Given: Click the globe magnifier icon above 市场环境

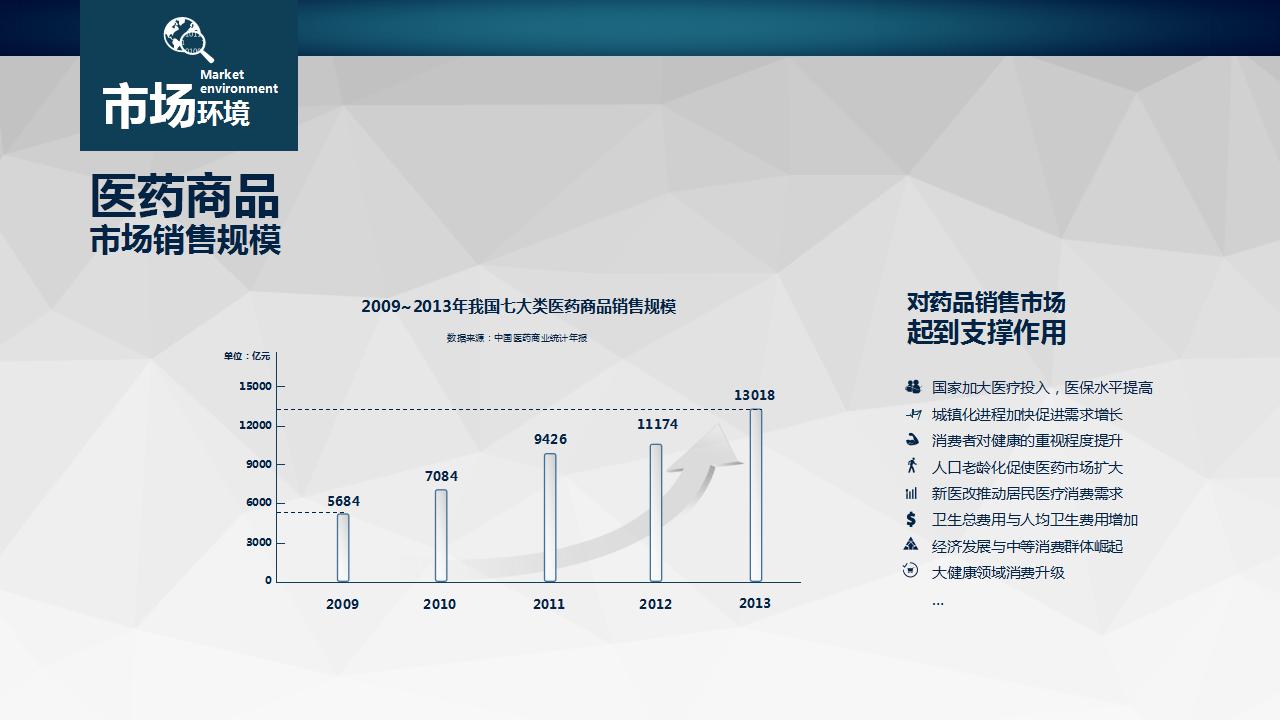Looking at the screenshot, I should click(x=189, y=41).
